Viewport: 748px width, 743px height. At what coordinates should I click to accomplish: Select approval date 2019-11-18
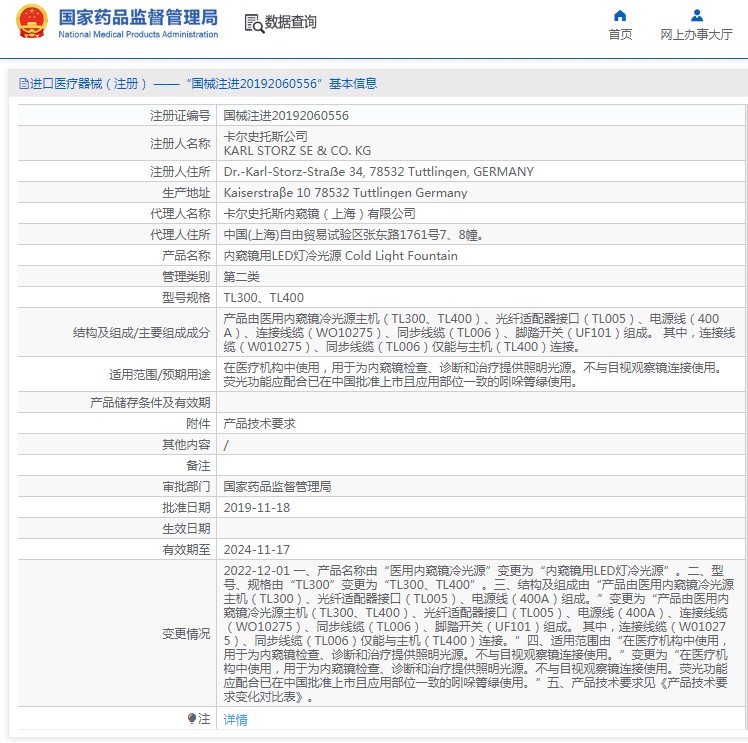257,507
